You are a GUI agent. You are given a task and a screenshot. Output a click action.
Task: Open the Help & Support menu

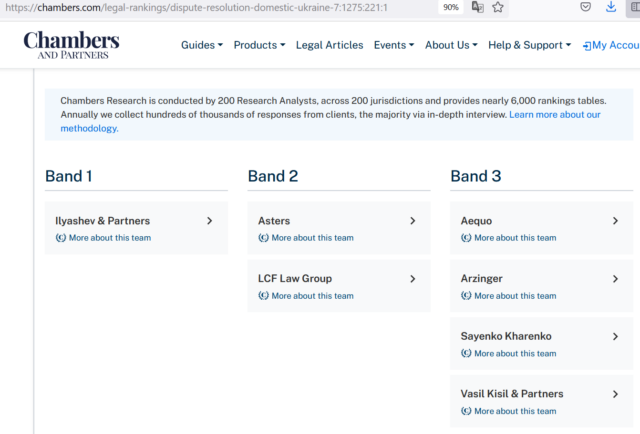pyautogui.click(x=529, y=45)
